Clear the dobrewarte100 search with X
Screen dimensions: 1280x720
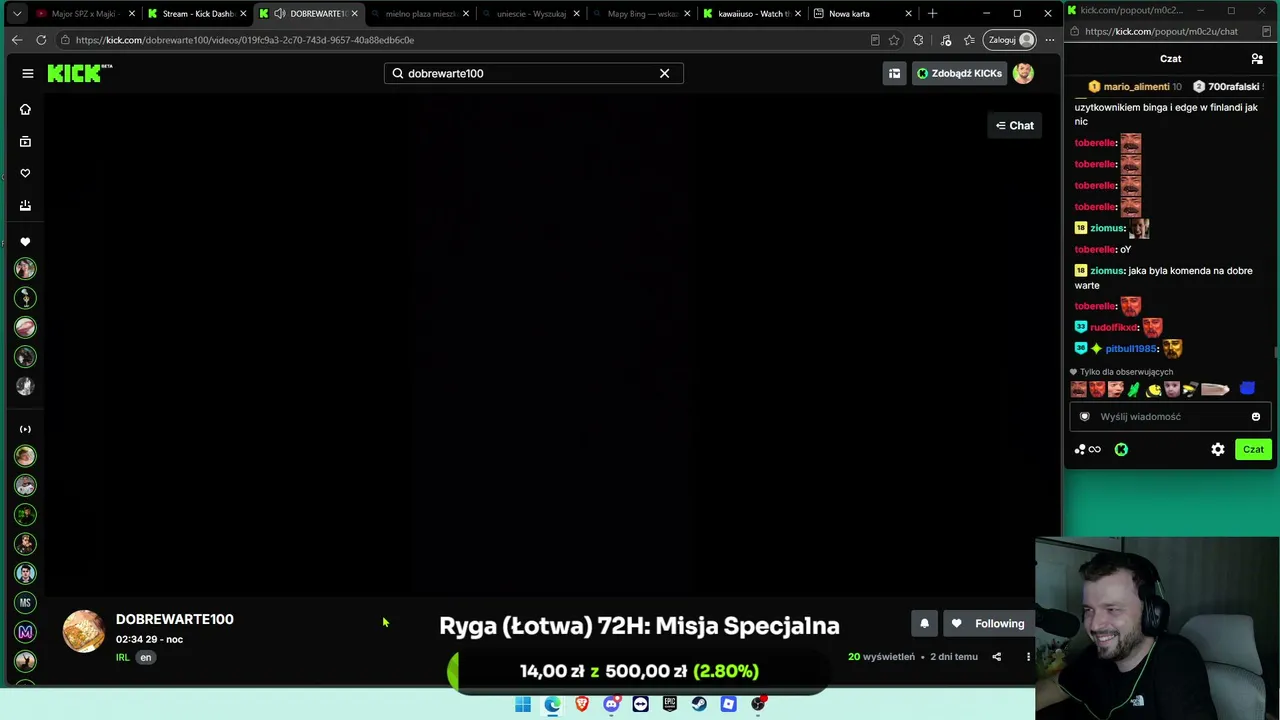tap(664, 73)
